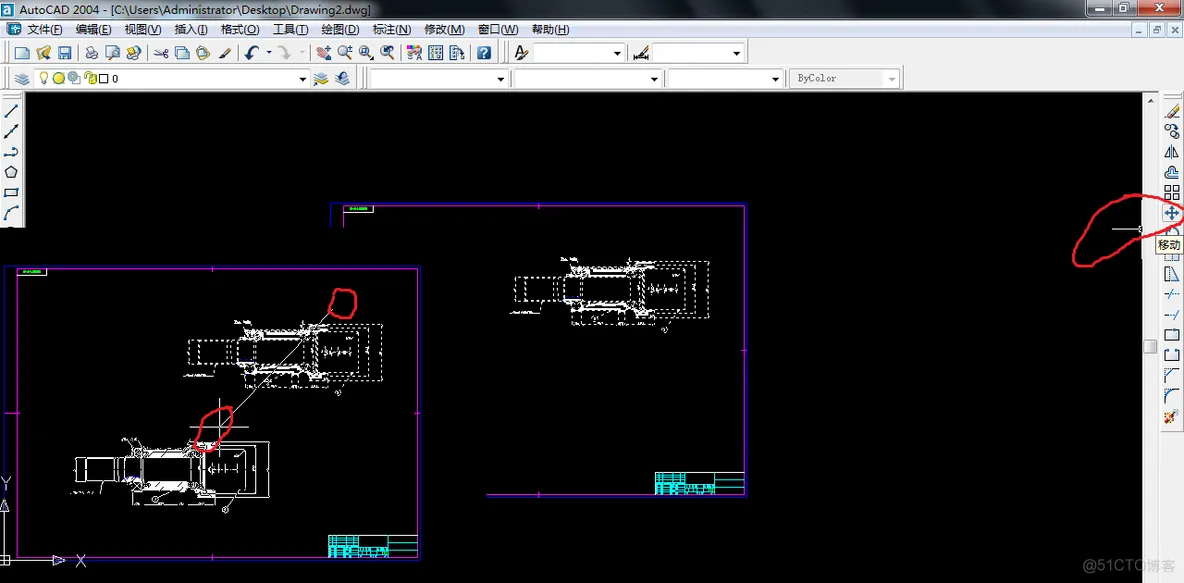Viewport: 1184px width, 583px height.
Task: Toggle layer 0 freeze sun icon
Action: pos(58,78)
